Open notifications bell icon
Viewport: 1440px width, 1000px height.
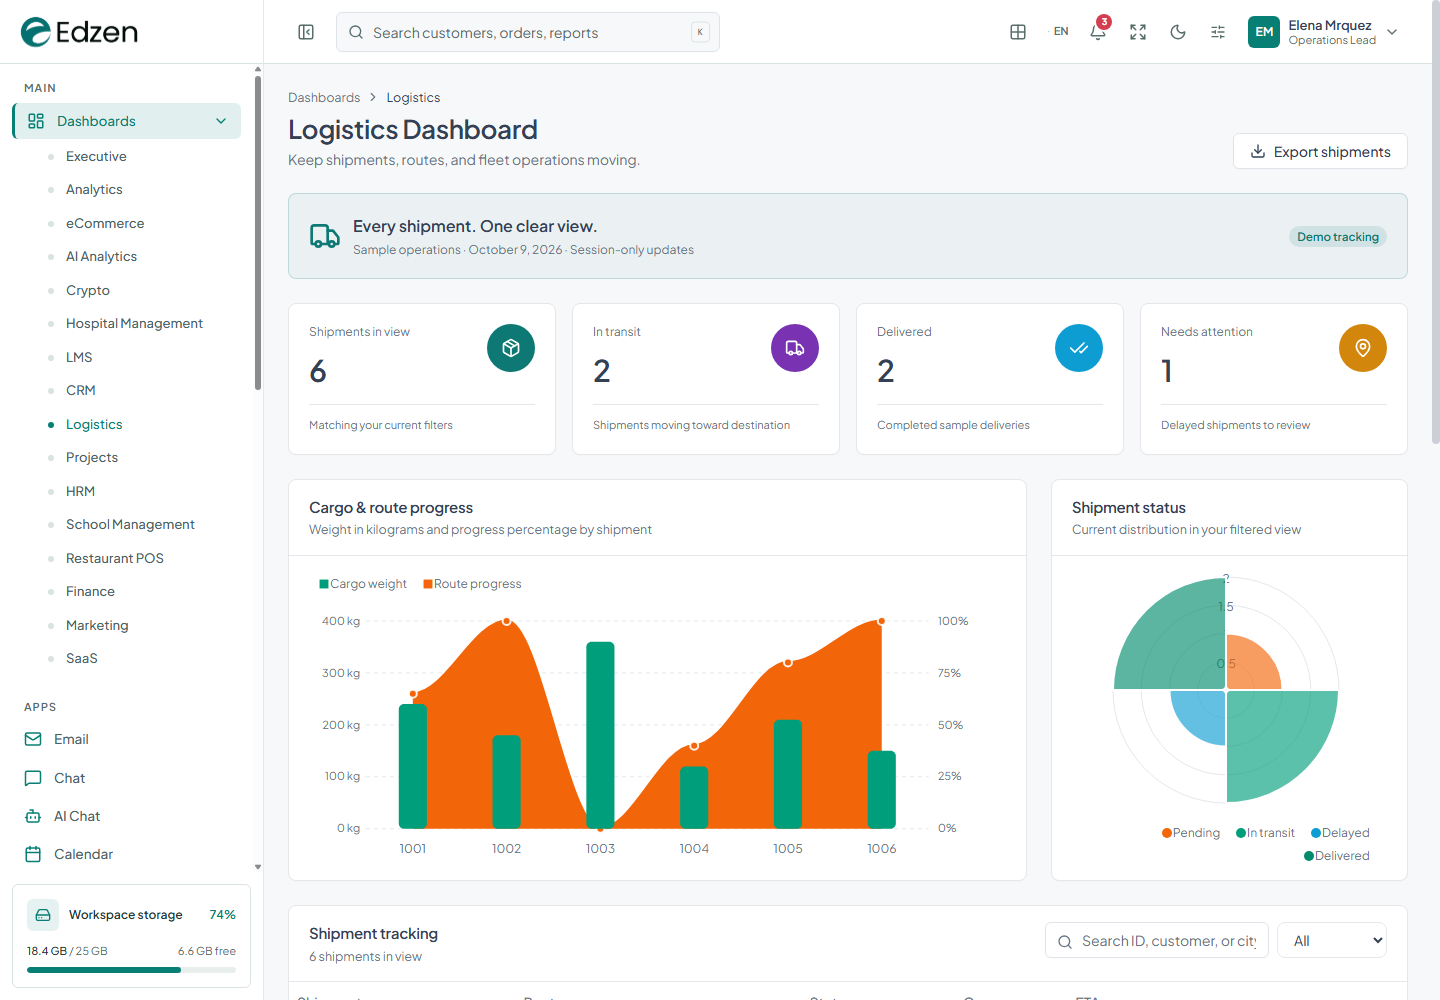(x=1098, y=32)
